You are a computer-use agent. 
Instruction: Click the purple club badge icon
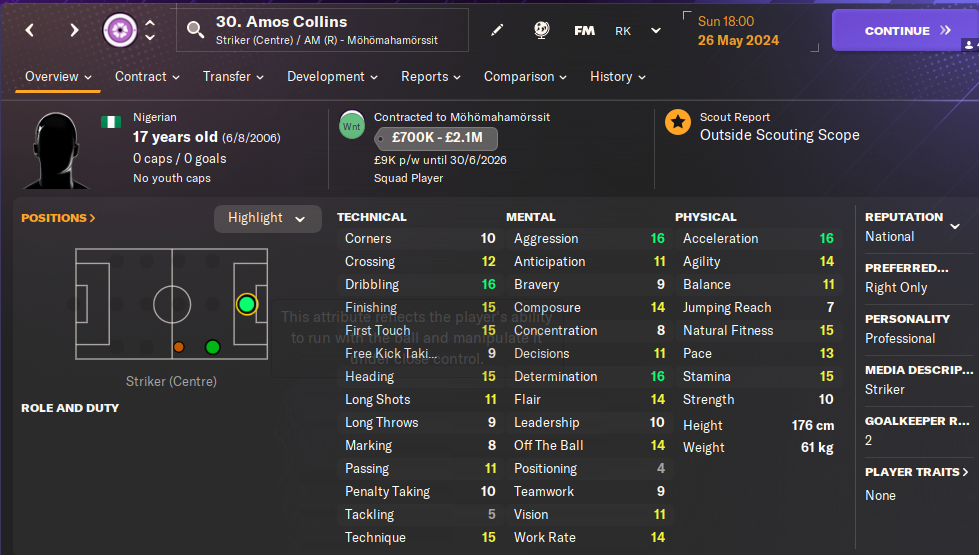point(120,30)
